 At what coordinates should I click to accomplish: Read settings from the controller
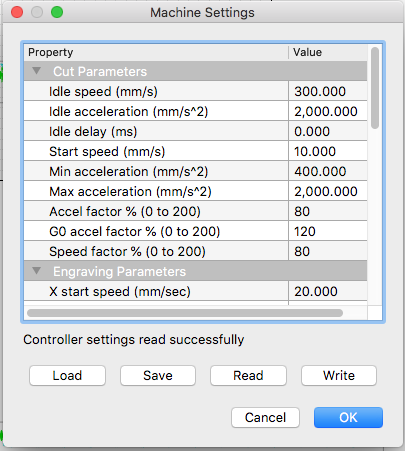[248, 376]
